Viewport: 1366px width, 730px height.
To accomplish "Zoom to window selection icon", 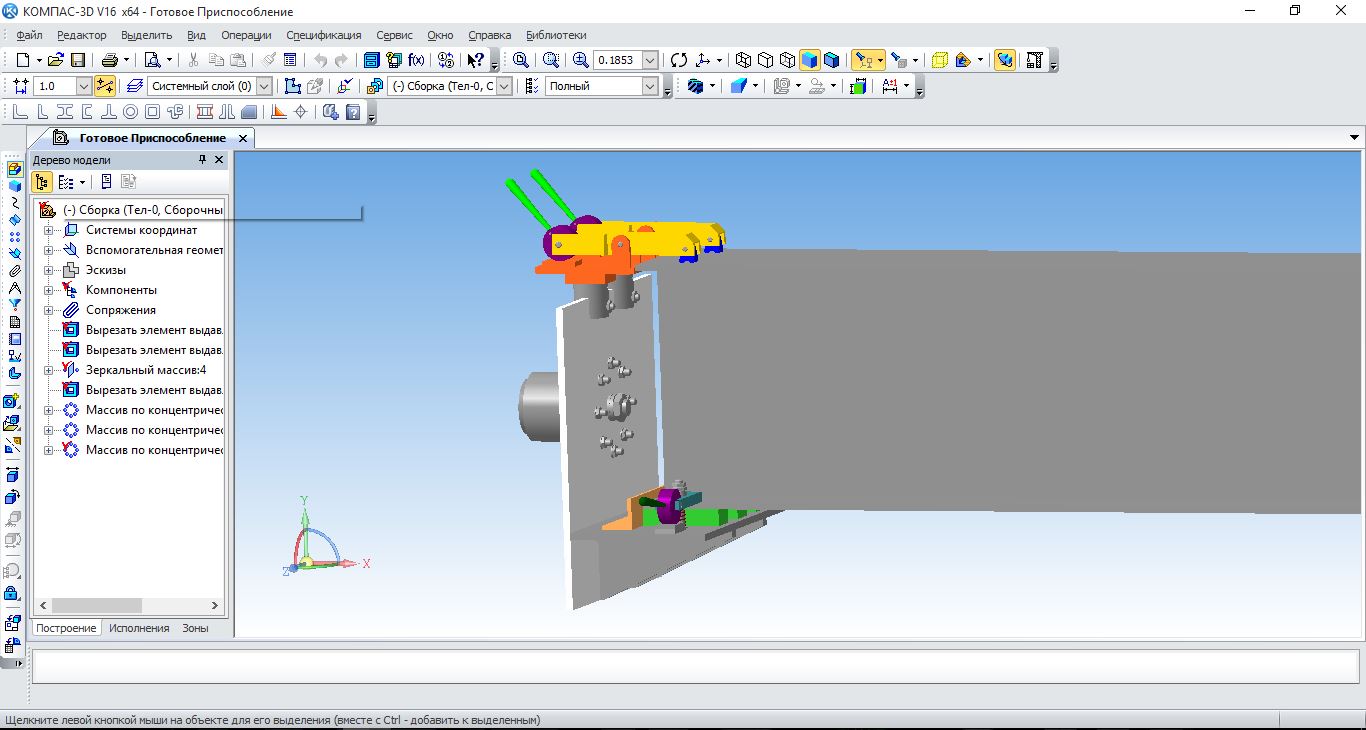I will (x=550, y=60).
